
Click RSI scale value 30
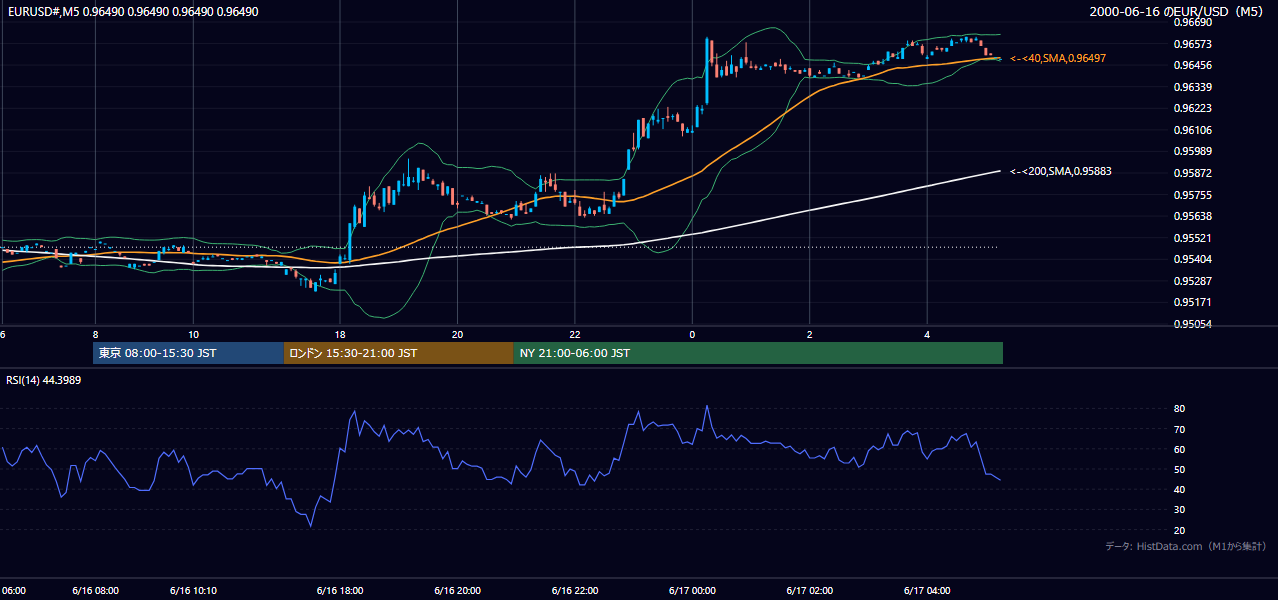click(x=1179, y=510)
